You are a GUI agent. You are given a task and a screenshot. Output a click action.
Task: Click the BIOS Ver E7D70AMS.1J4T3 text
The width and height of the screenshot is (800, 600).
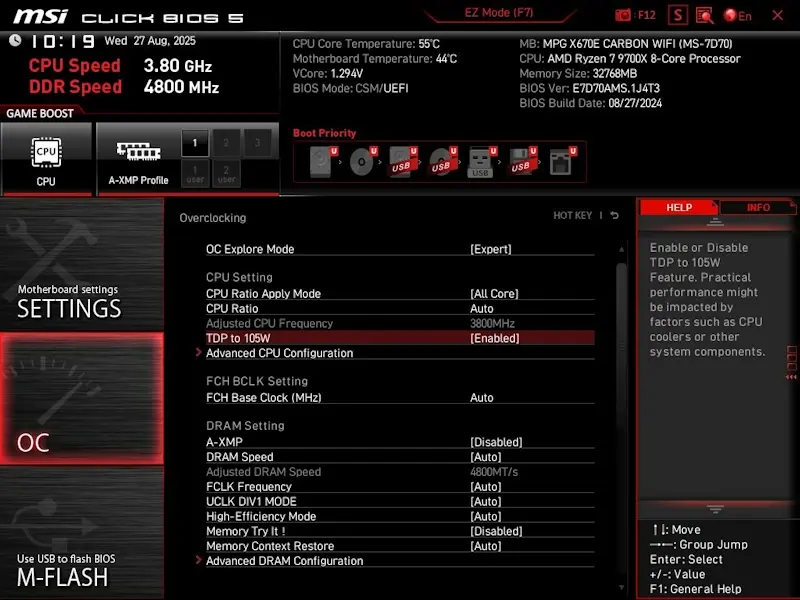pyautogui.click(x=589, y=88)
